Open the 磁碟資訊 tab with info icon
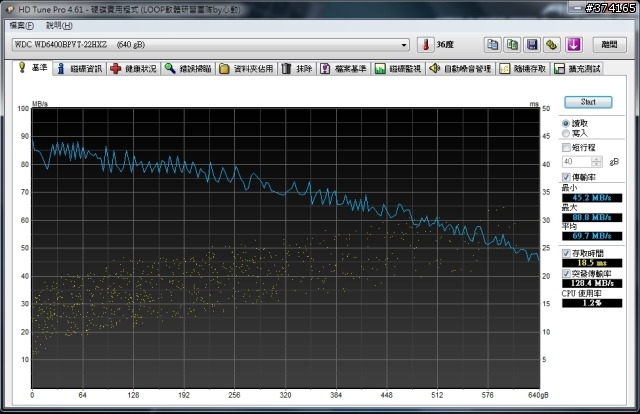The image size is (640, 414). (x=80, y=69)
